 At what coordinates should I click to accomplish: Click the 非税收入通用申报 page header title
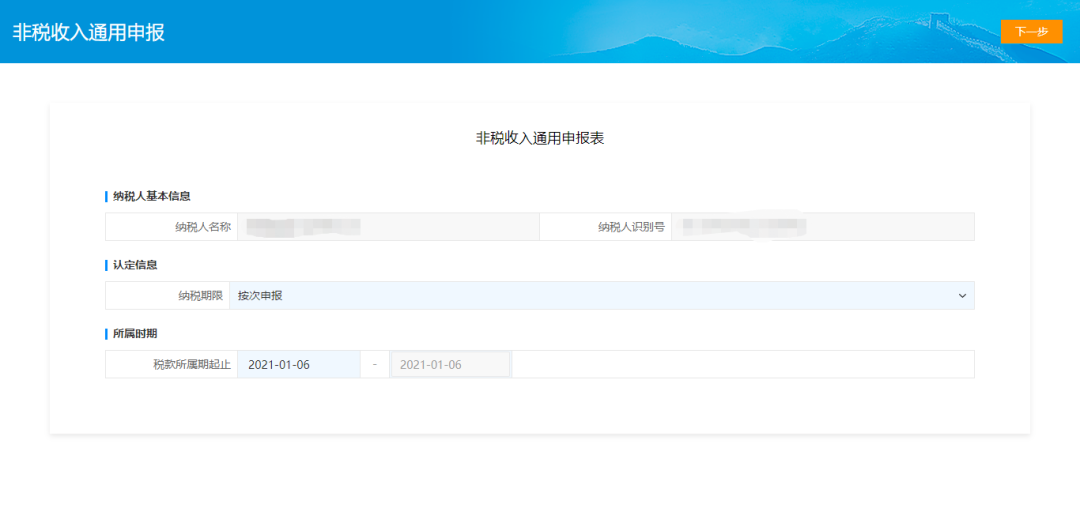[x=89, y=32]
